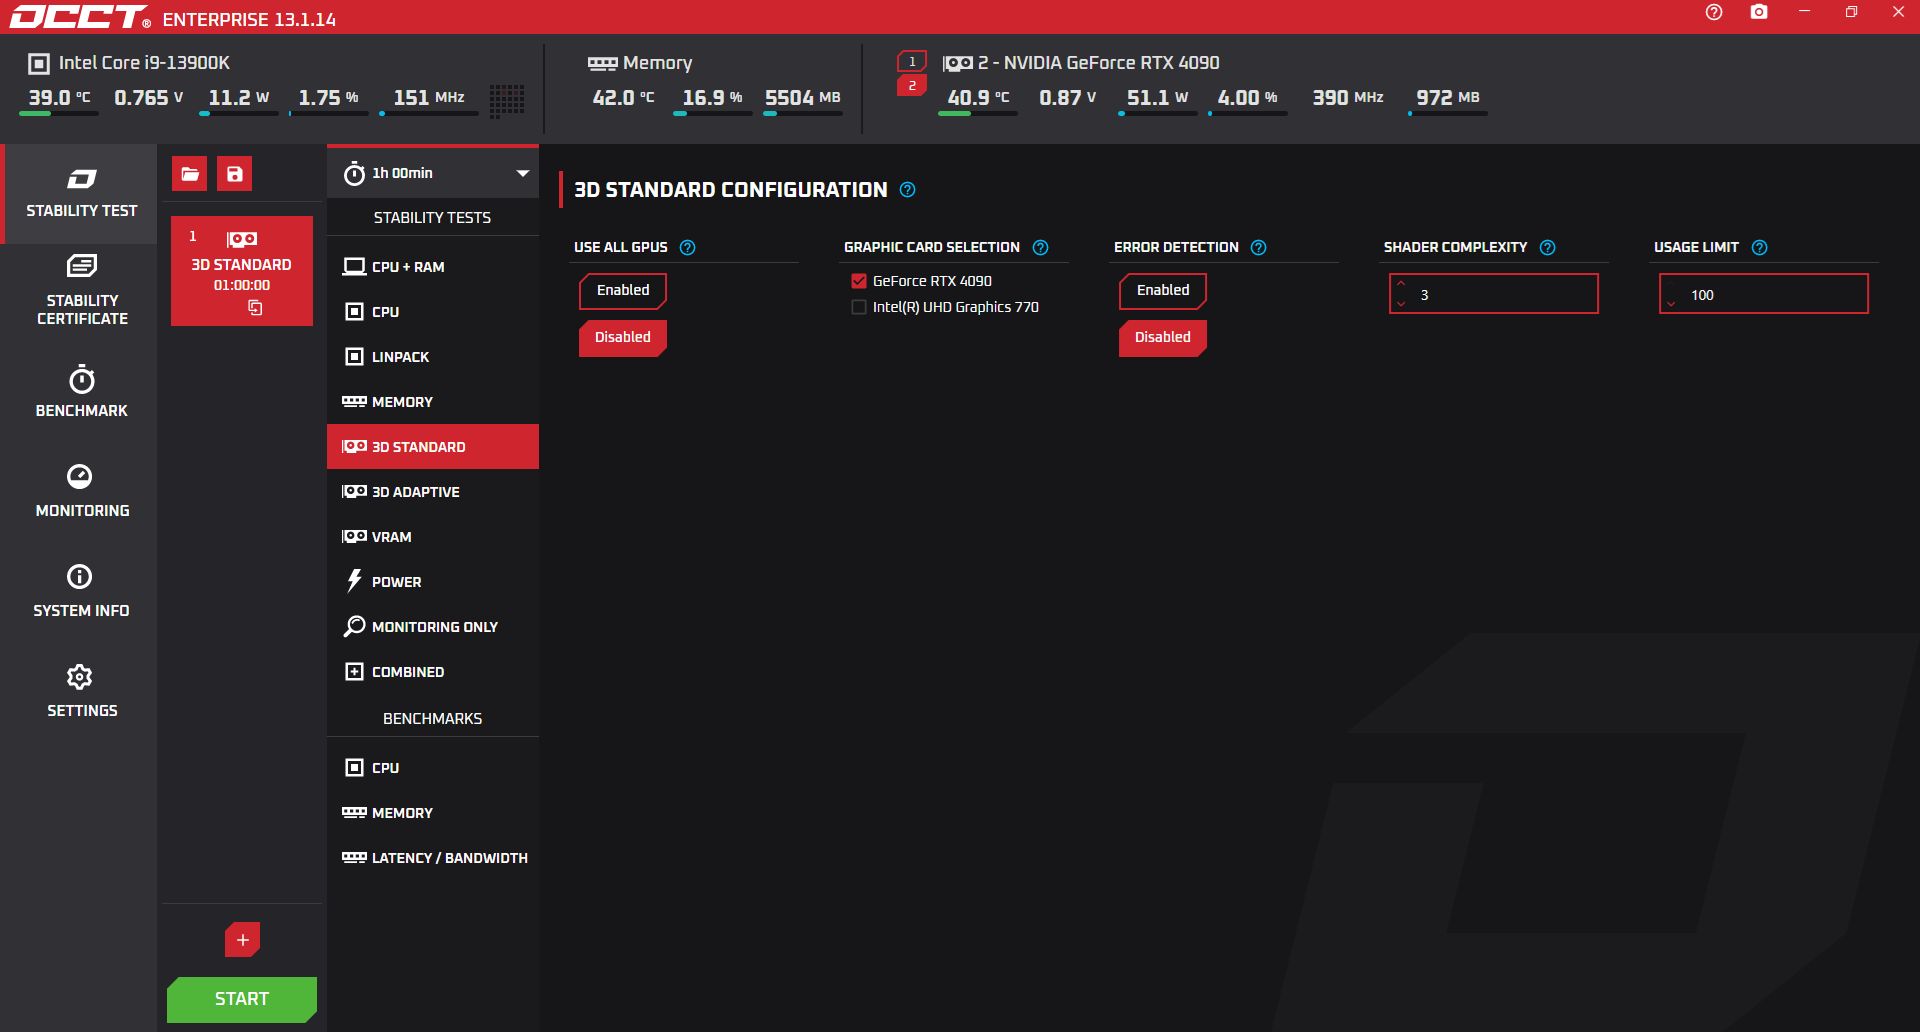This screenshot has height=1032, width=1920.
Task: Click the Memory icon in header
Action: (x=602, y=64)
